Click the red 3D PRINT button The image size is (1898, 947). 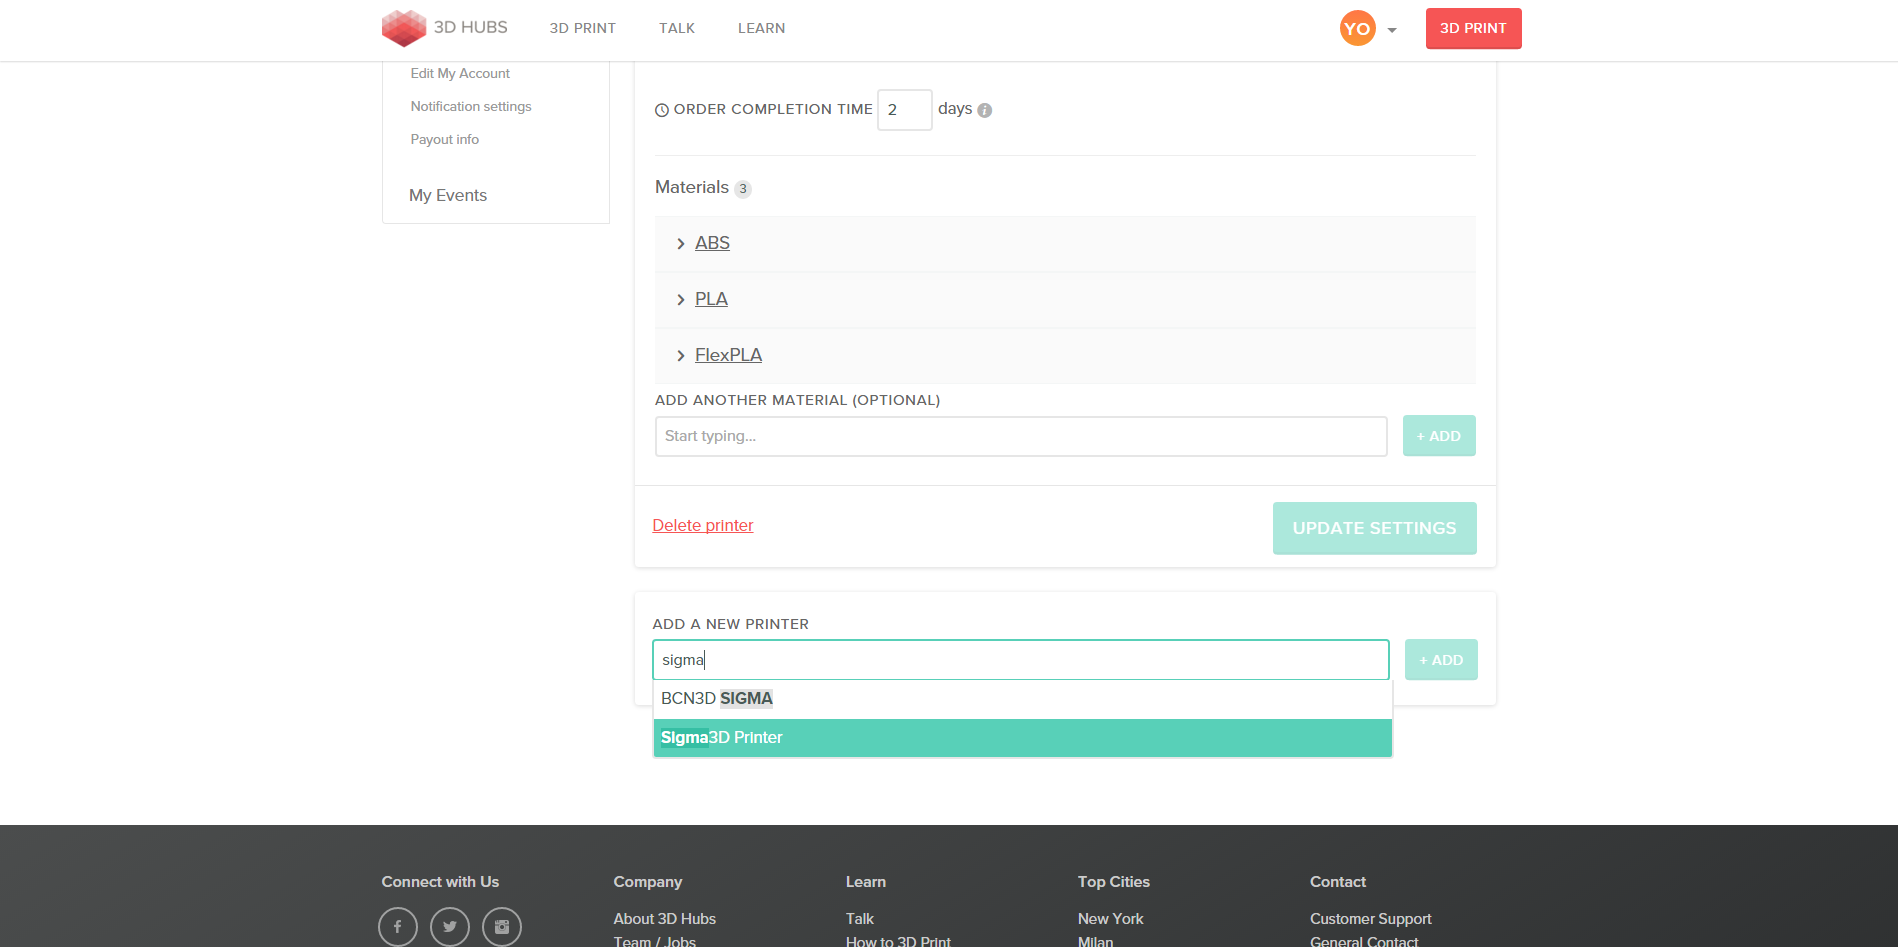pos(1473,28)
